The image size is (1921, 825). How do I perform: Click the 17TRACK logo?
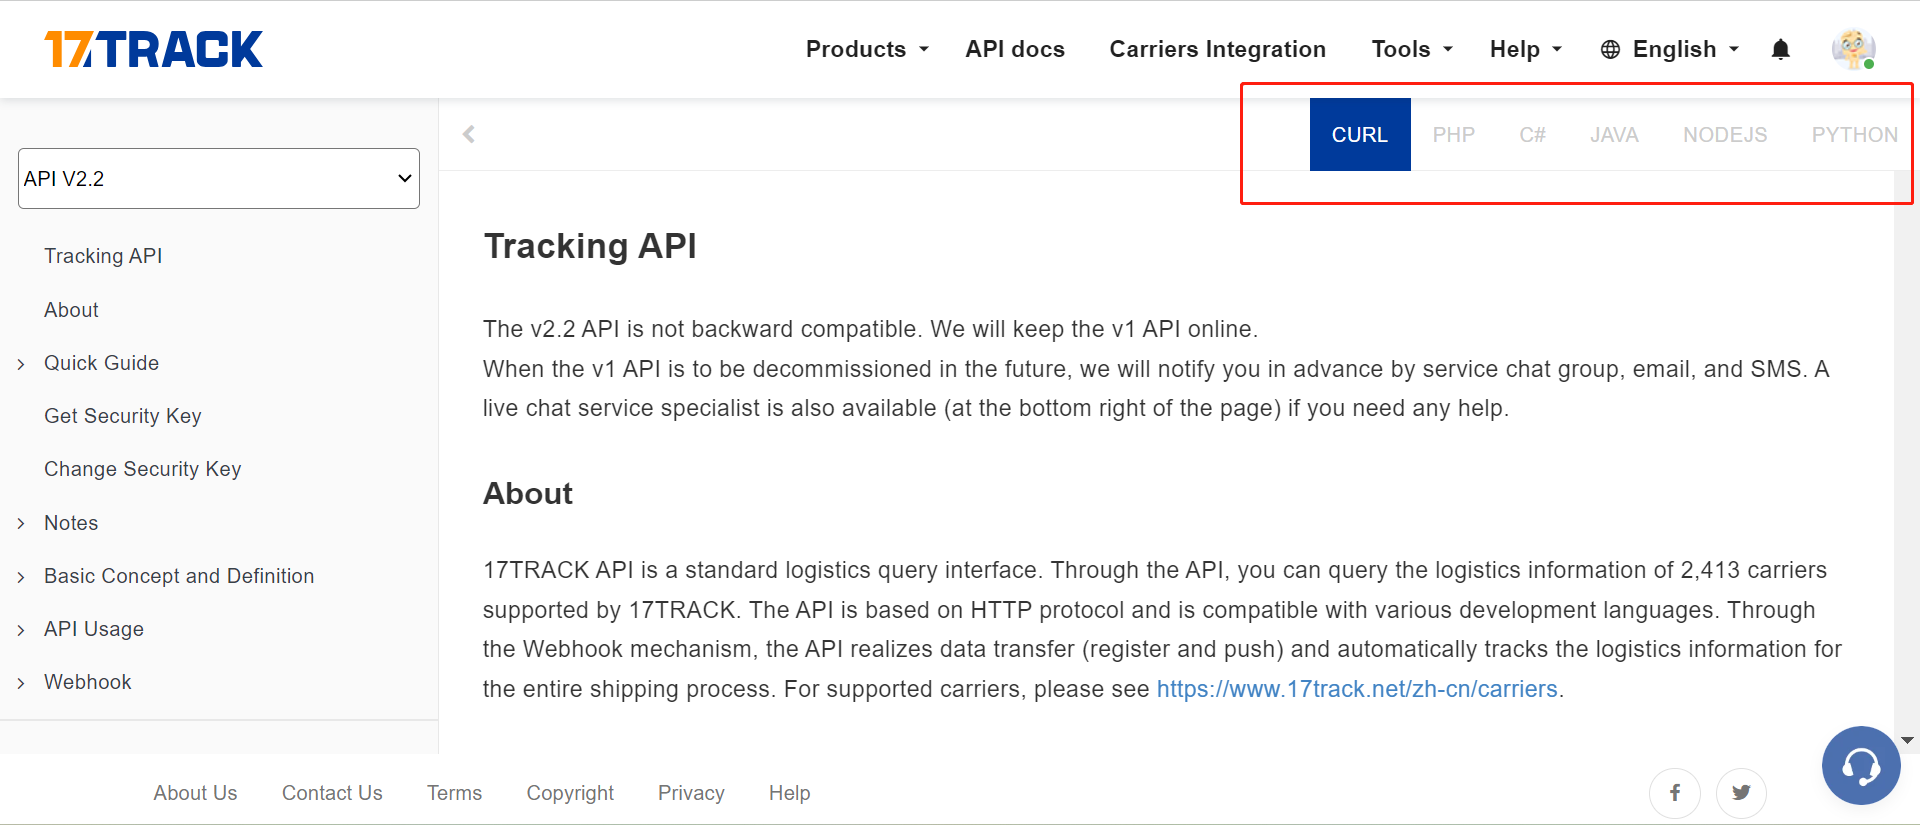point(153,49)
